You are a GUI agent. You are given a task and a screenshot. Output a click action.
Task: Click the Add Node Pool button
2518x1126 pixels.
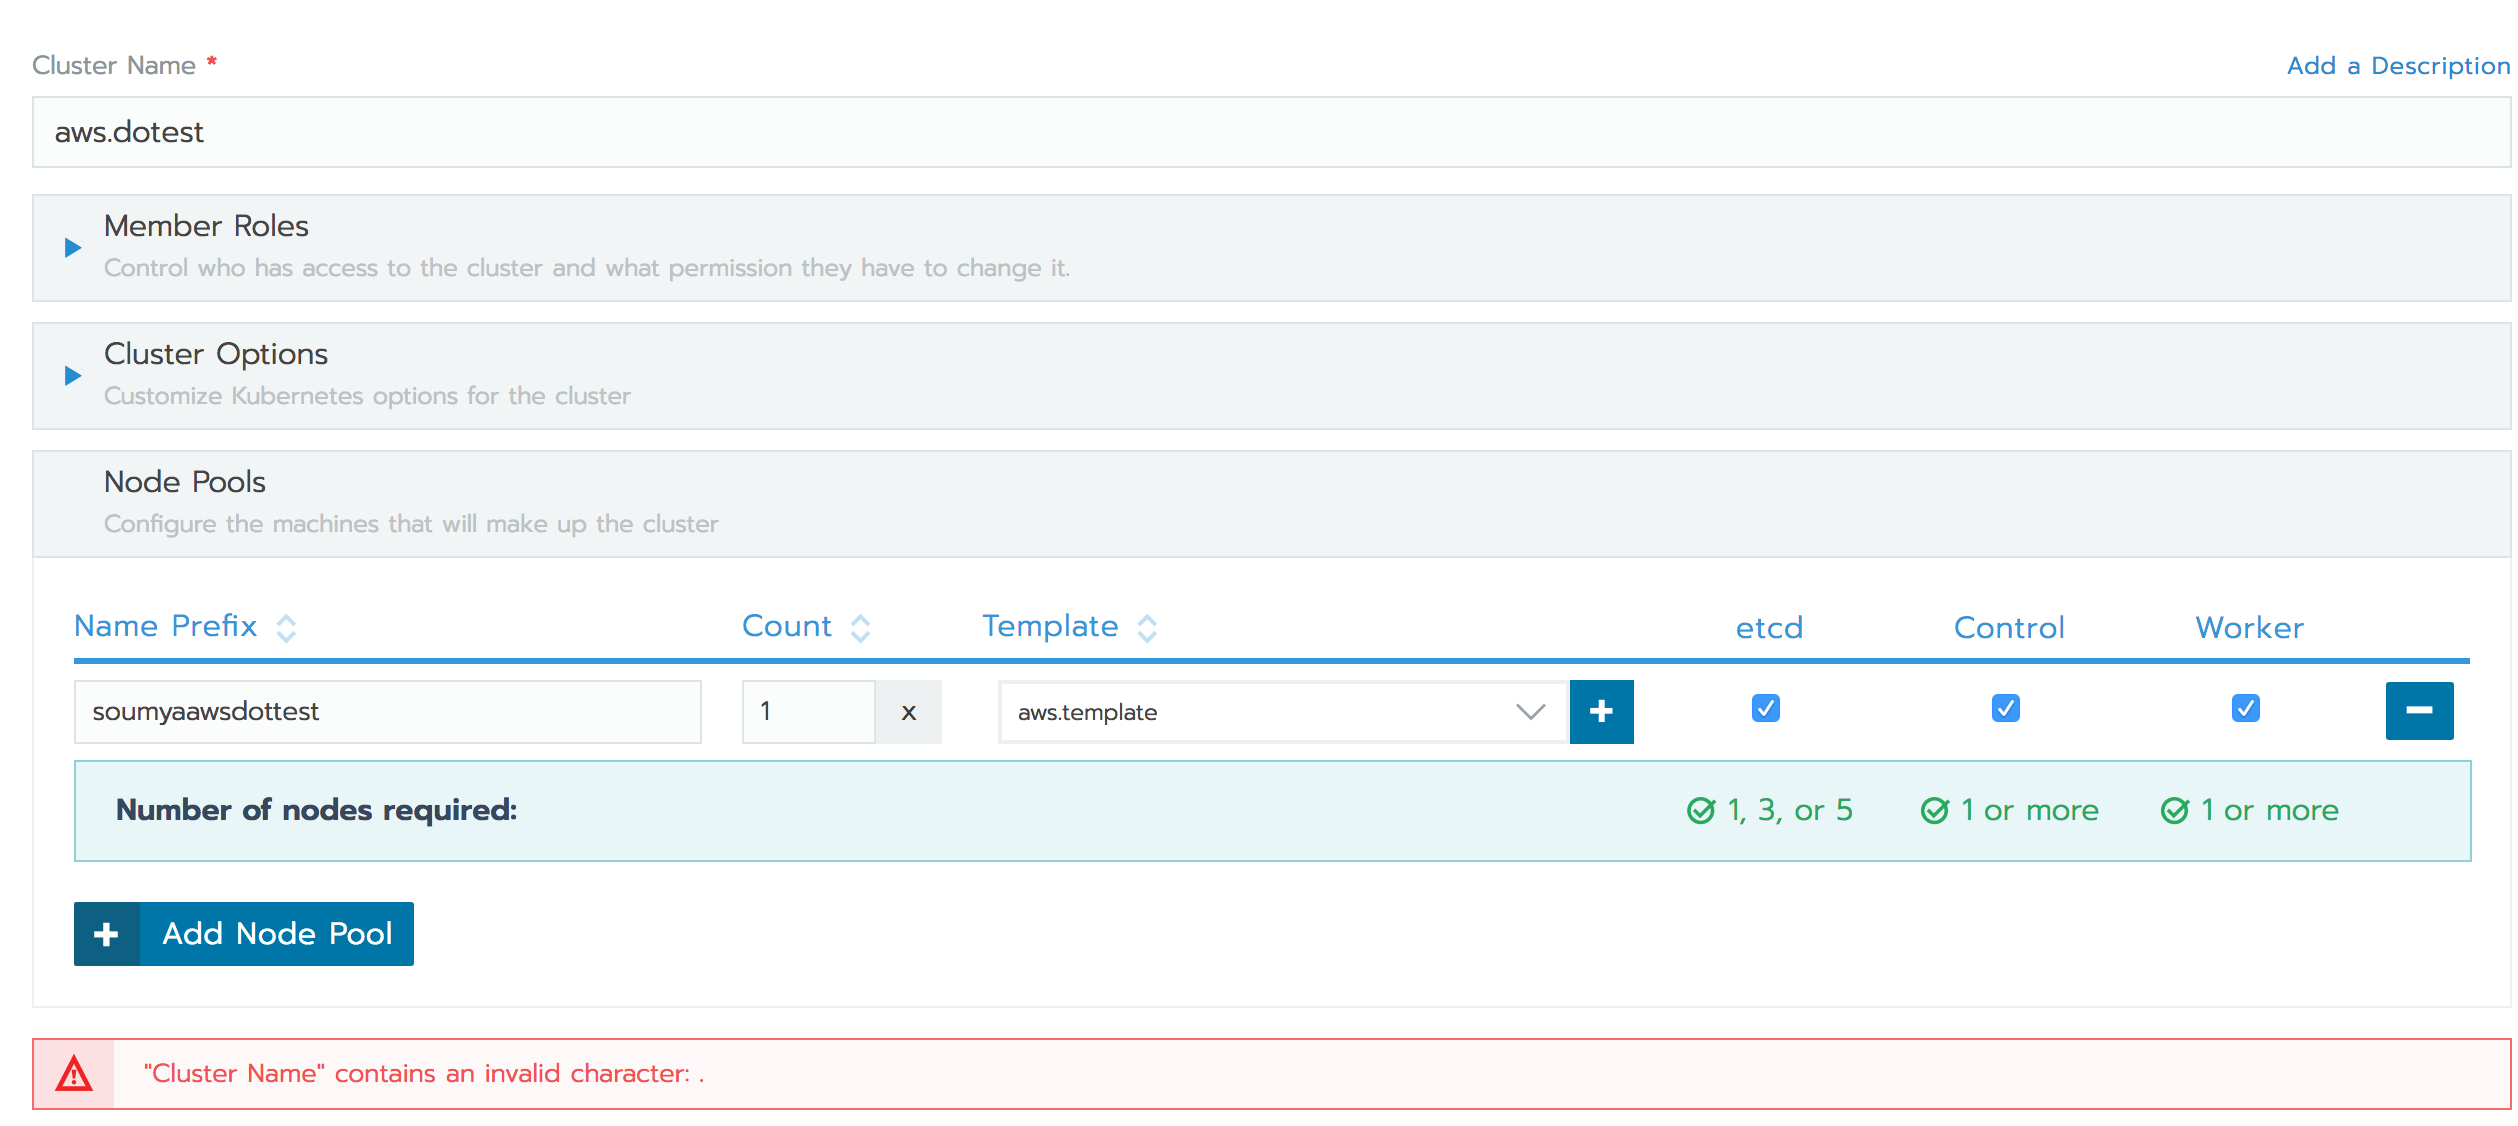[x=244, y=934]
